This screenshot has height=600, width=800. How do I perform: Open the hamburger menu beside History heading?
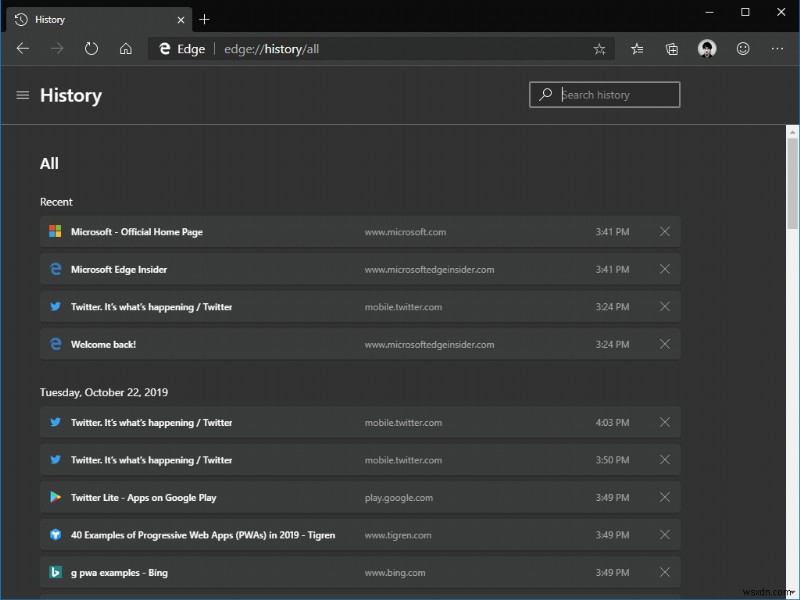[x=22, y=95]
